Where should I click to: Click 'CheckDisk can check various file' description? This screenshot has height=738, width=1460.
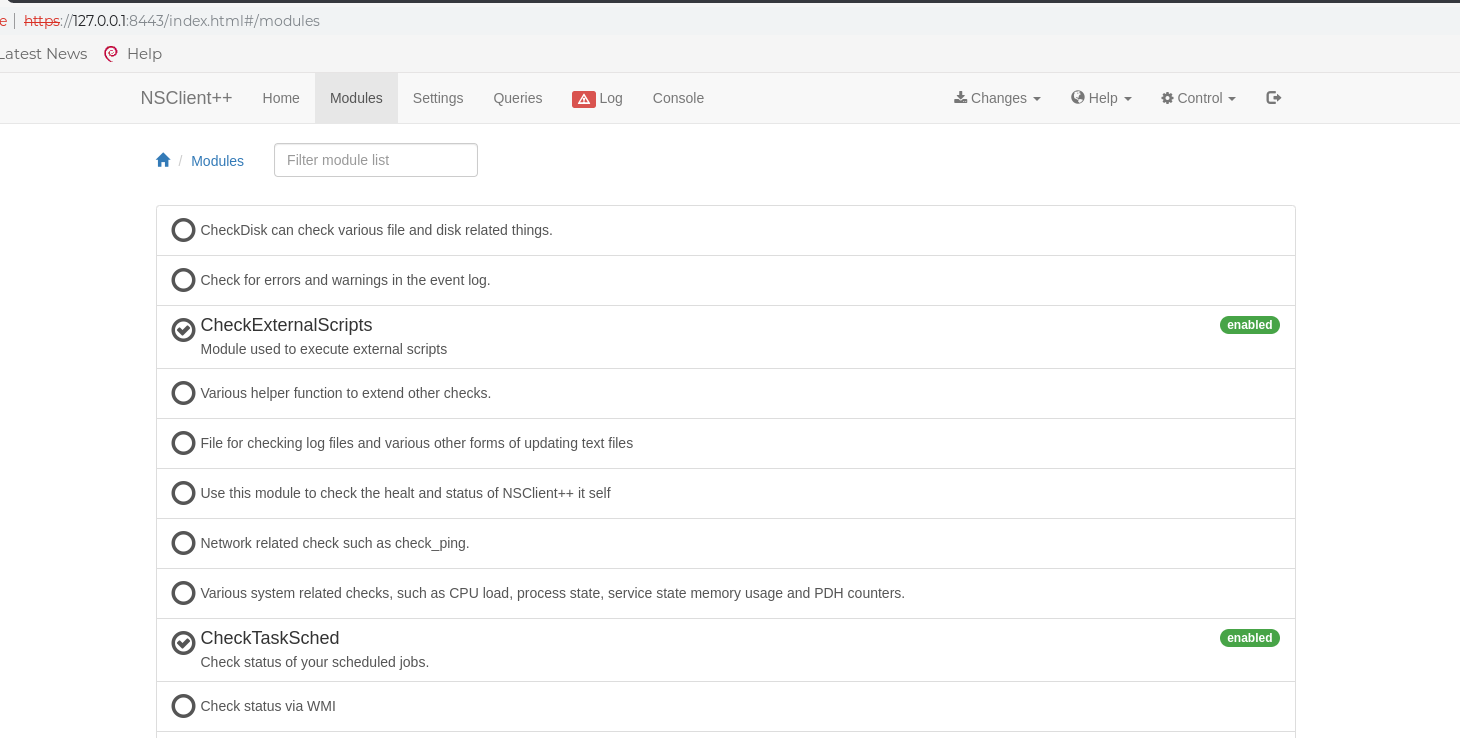376,230
